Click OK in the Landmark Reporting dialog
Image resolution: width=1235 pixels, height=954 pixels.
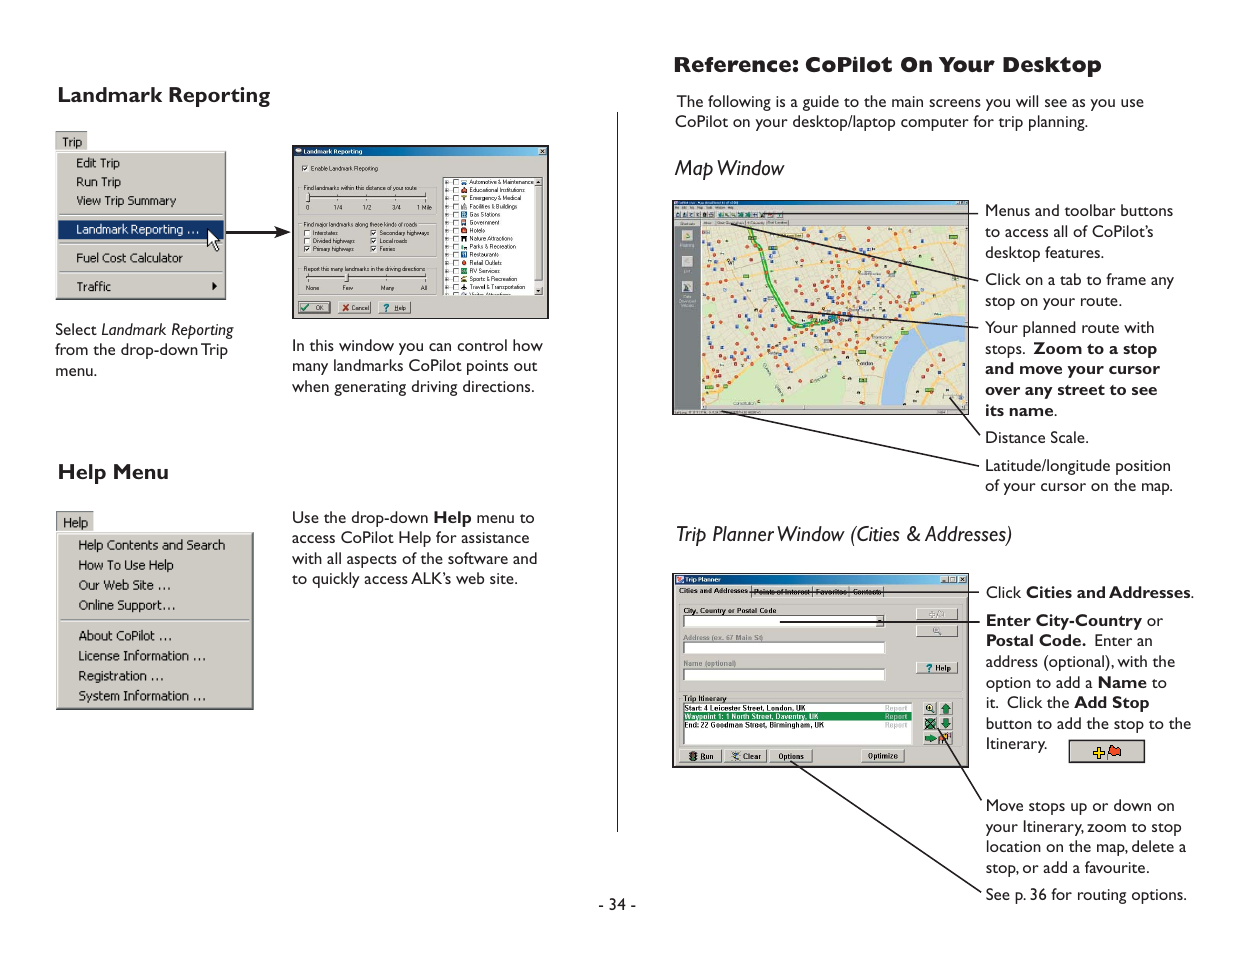(x=314, y=307)
